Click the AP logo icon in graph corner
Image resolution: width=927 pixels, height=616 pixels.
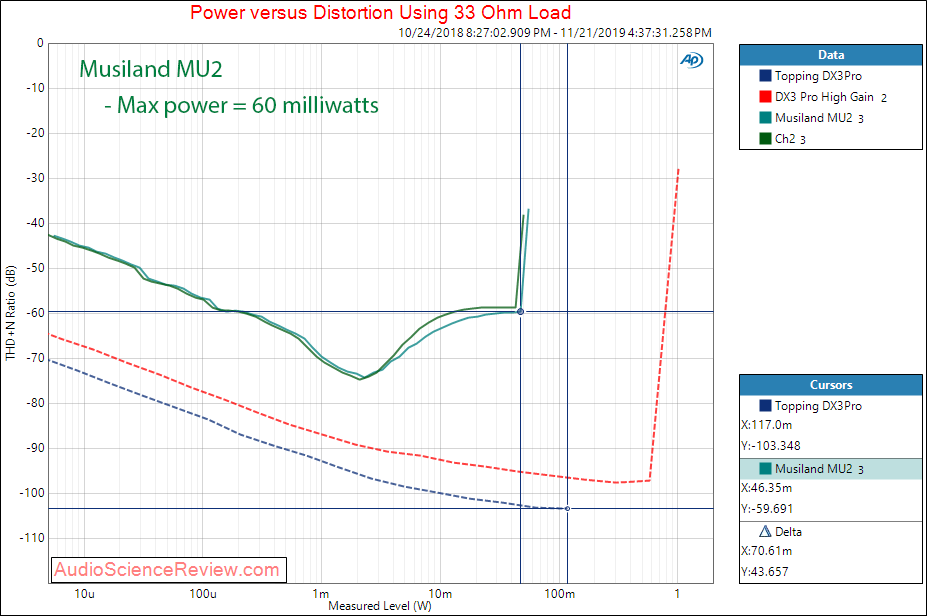pos(691,60)
